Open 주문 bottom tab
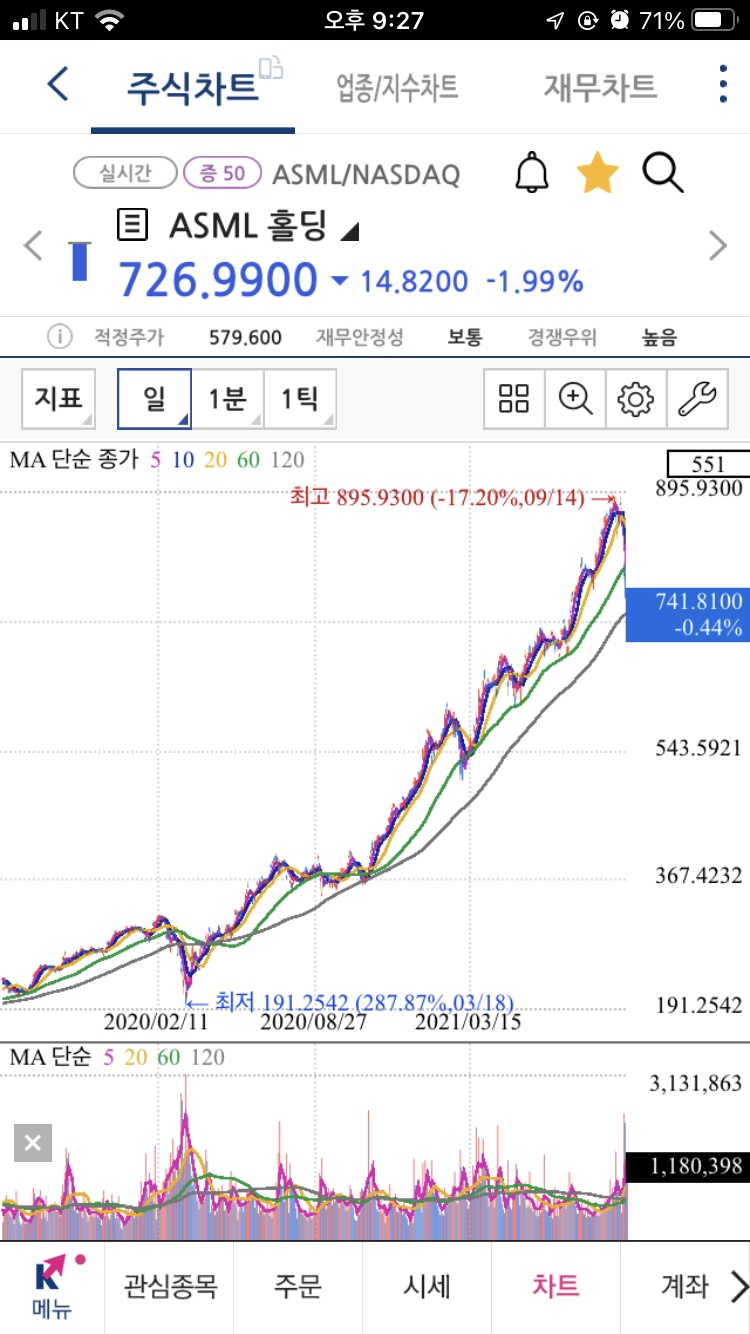The image size is (750, 1334). click(298, 1287)
